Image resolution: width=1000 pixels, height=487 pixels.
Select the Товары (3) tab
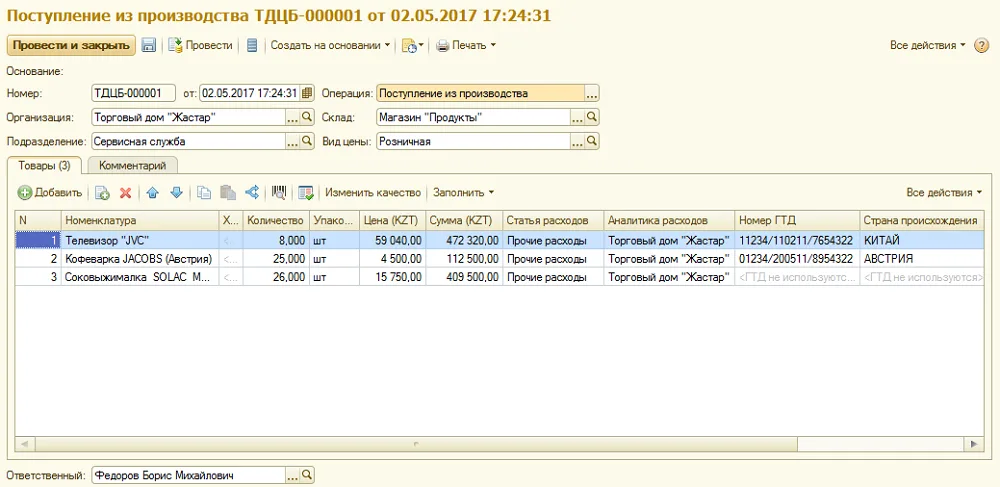coord(45,165)
